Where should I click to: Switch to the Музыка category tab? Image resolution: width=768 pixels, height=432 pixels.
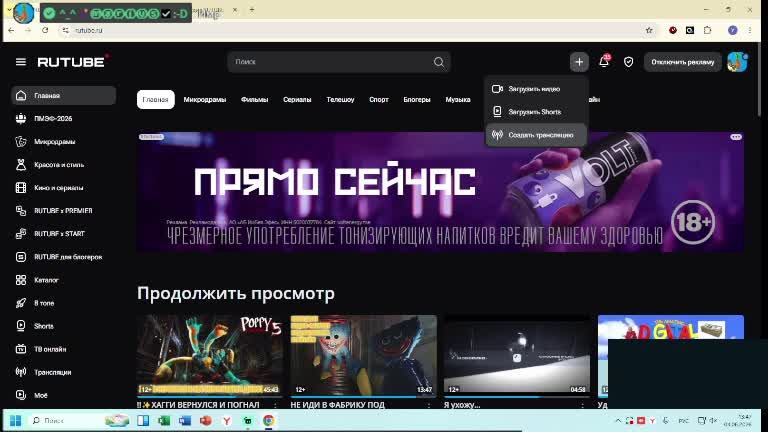coord(458,99)
